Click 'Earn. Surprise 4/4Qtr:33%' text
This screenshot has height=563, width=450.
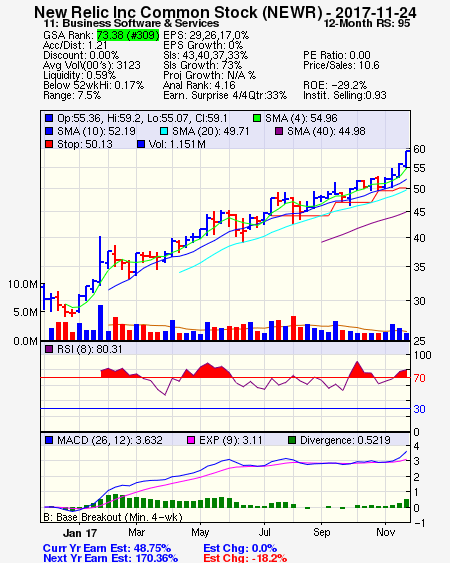tap(225, 96)
